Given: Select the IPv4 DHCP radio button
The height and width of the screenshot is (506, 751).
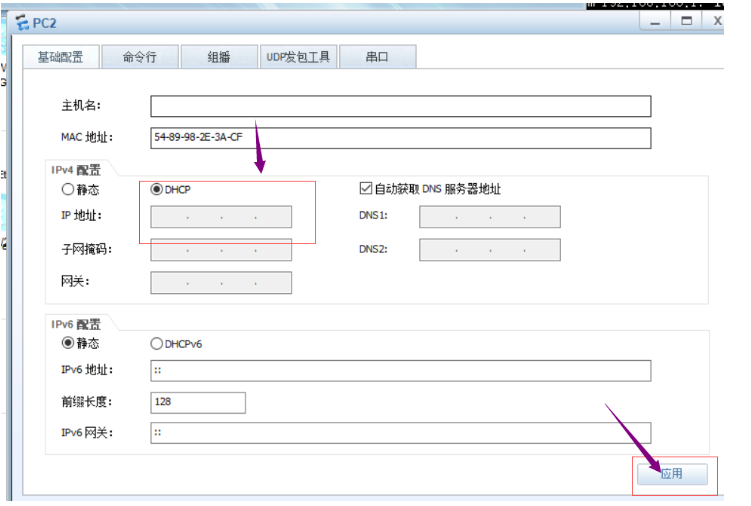Looking at the screenshot, I should coord(157,189).
